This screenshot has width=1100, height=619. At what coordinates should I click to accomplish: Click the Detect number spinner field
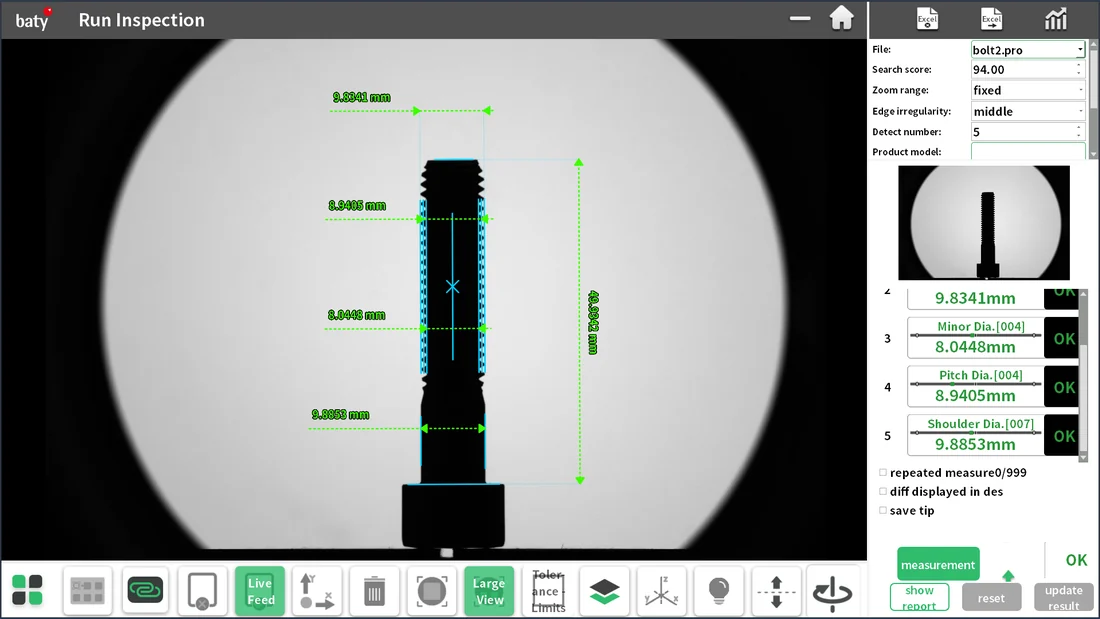(x=1028, y=131)
